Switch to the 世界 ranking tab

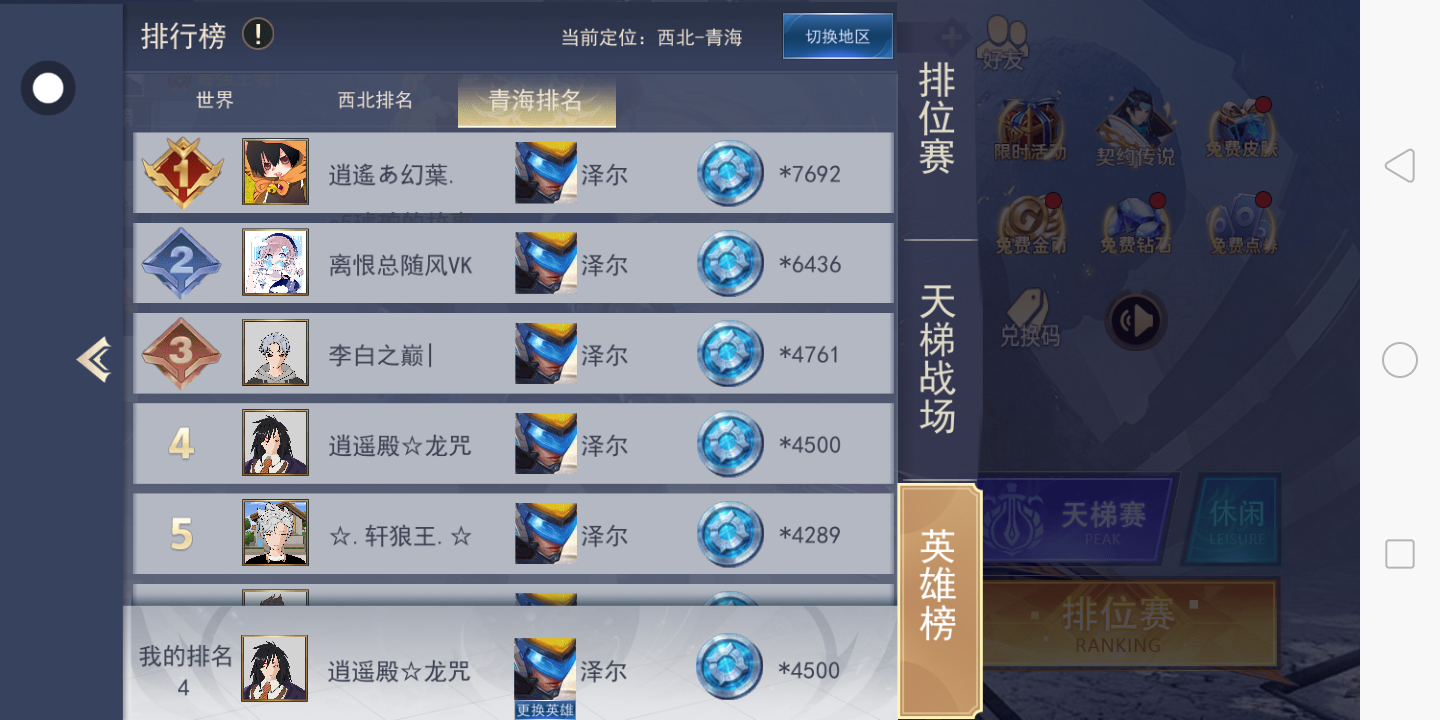pyautogui.click(x=215, y=100)
